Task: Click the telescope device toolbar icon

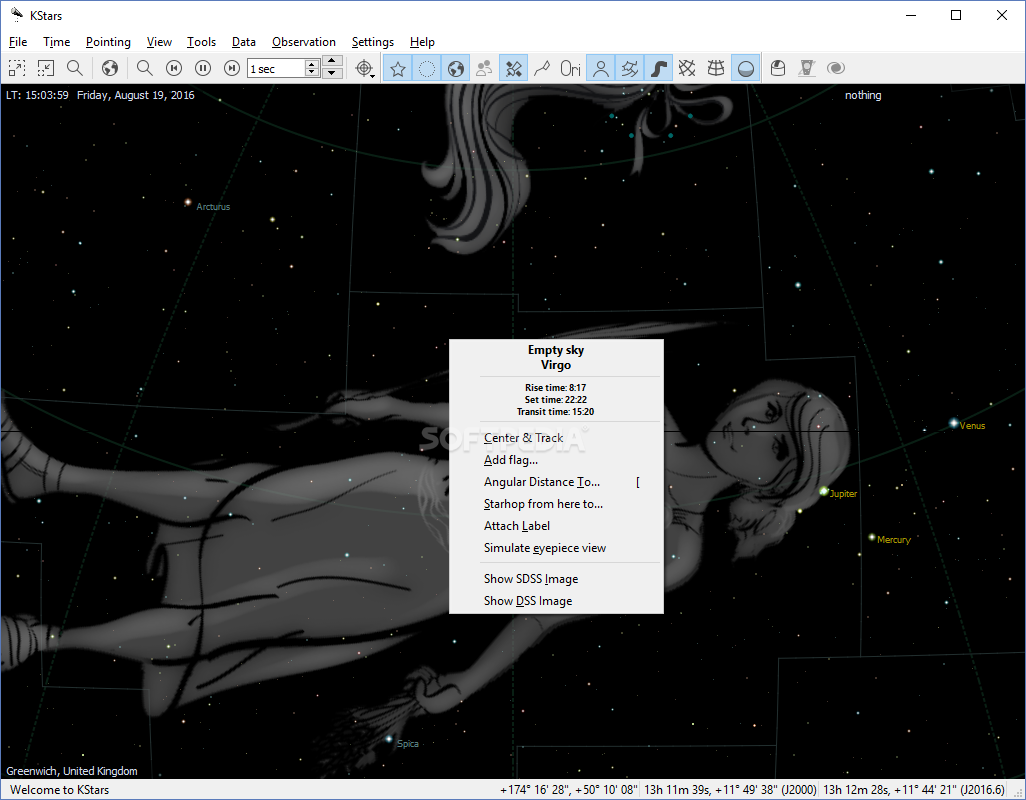Action: (x=807, y=68)
